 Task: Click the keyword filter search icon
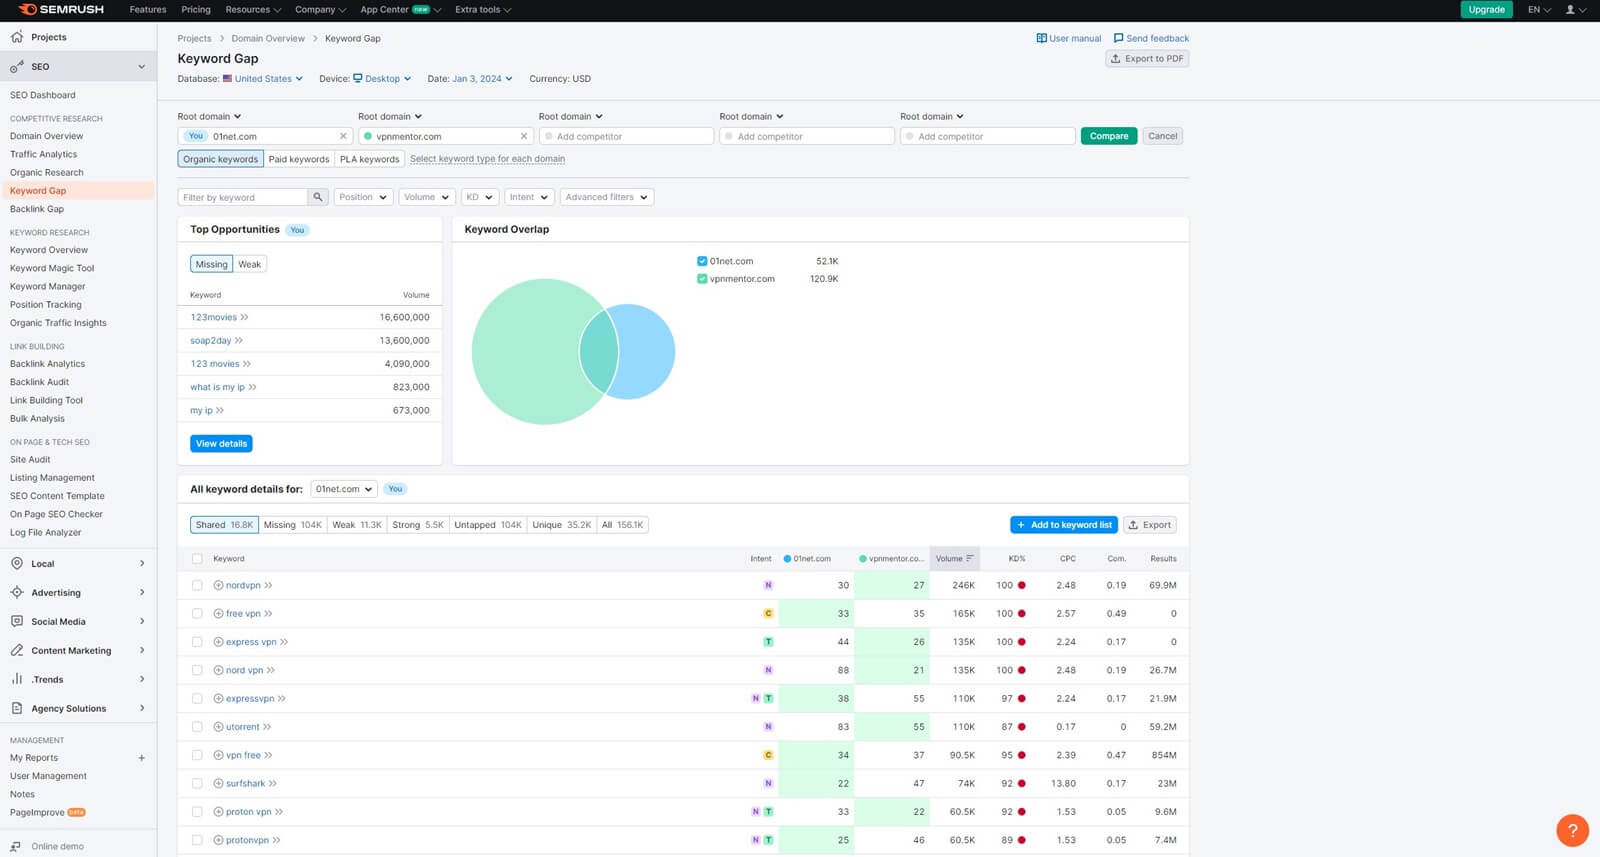pyautogui.click(x=318, y=197)
